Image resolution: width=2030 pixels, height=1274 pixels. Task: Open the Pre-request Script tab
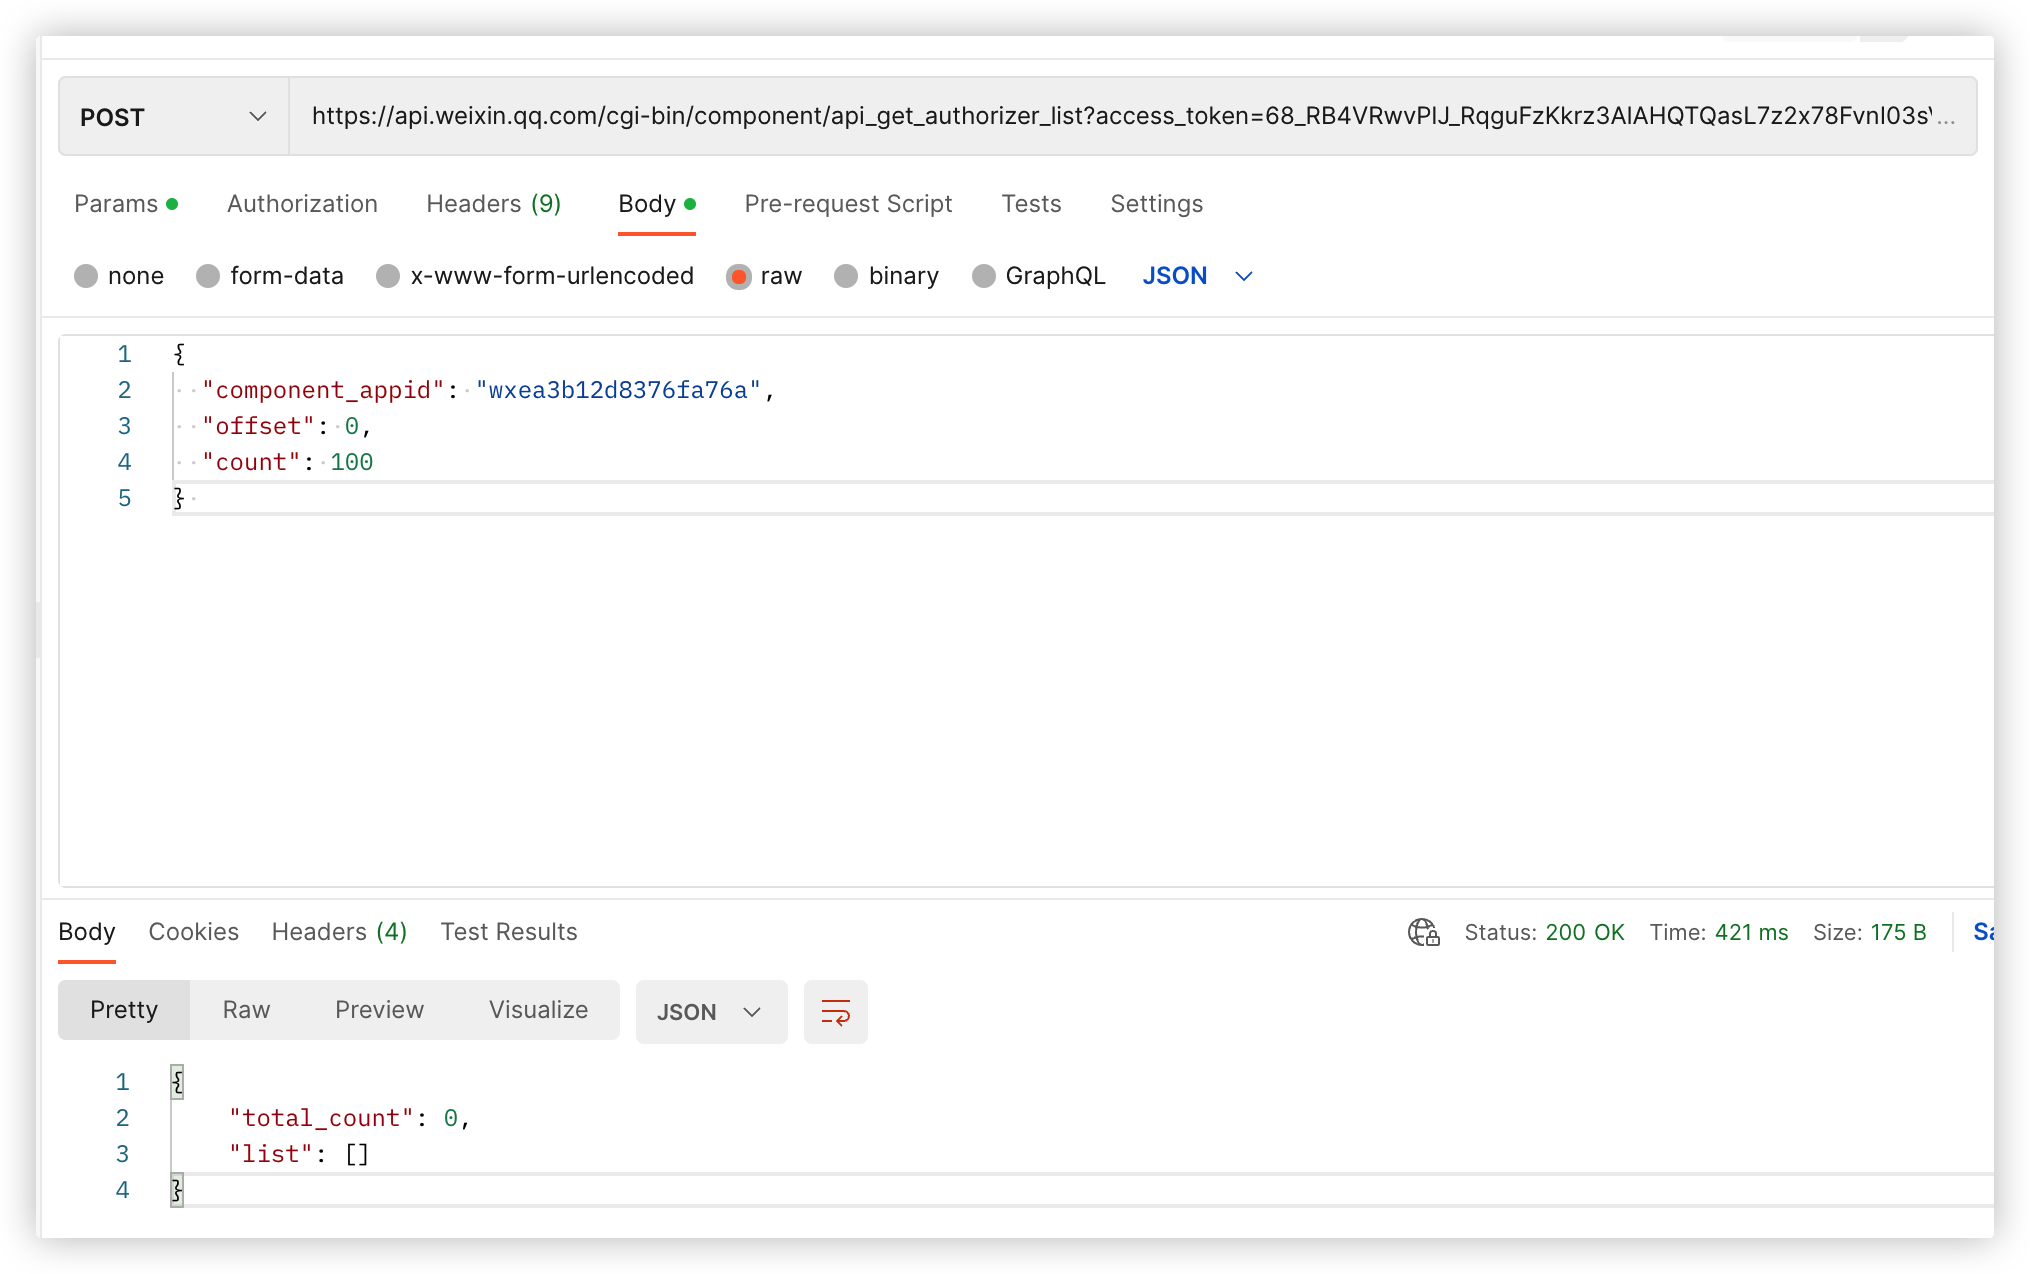pyautogui.click(x=848, y=204)
